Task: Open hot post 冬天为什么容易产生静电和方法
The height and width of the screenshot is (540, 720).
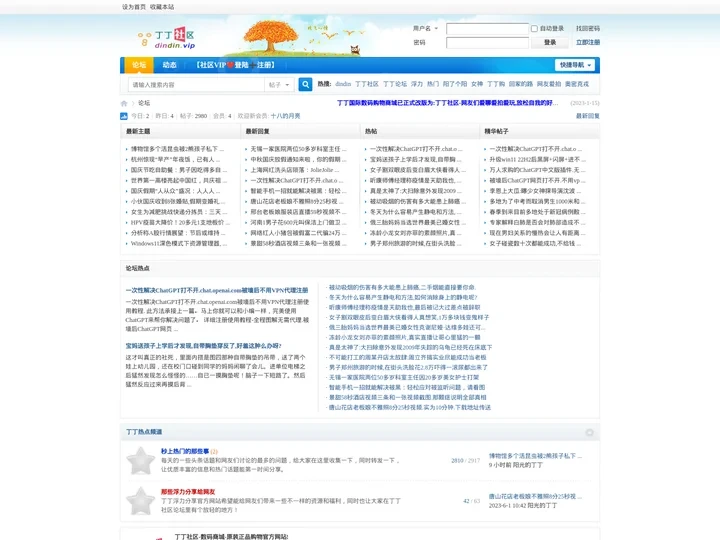Action: pyautogui.click(x=416, y=212)
